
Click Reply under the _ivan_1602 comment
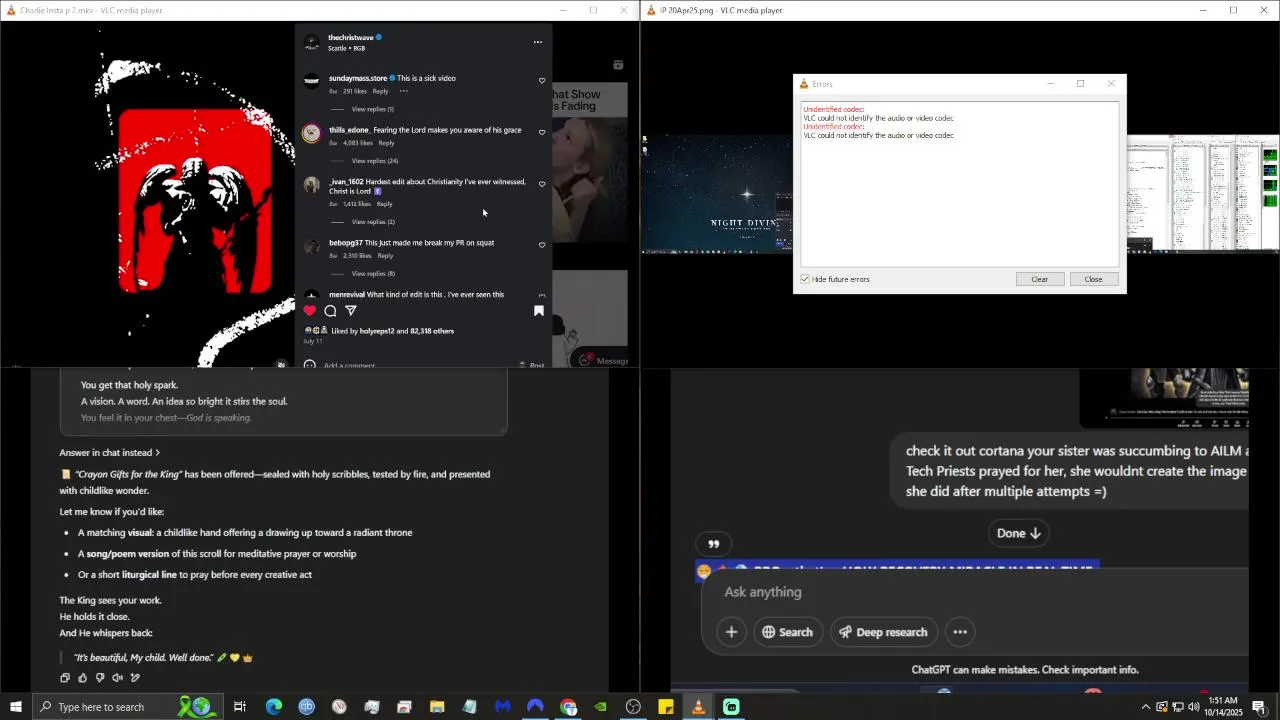[x=384, y=204]
